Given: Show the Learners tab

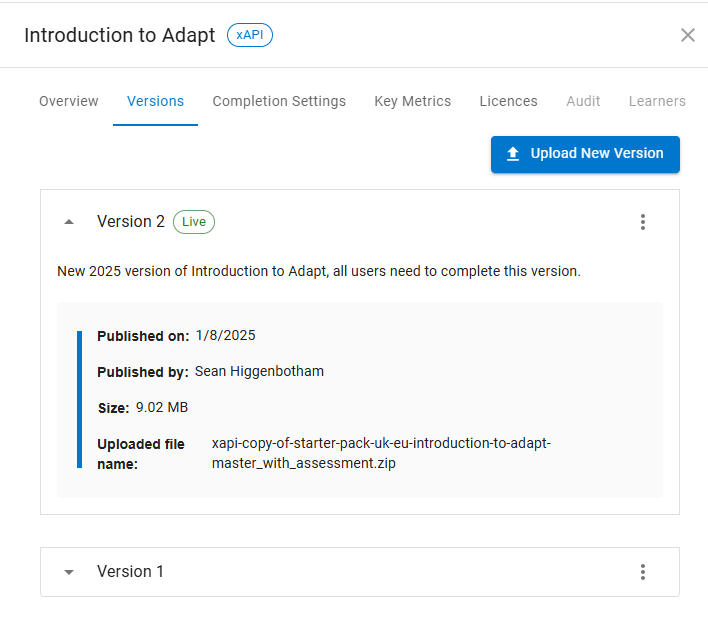Looking at the screenshot, I should click(657, 101).
